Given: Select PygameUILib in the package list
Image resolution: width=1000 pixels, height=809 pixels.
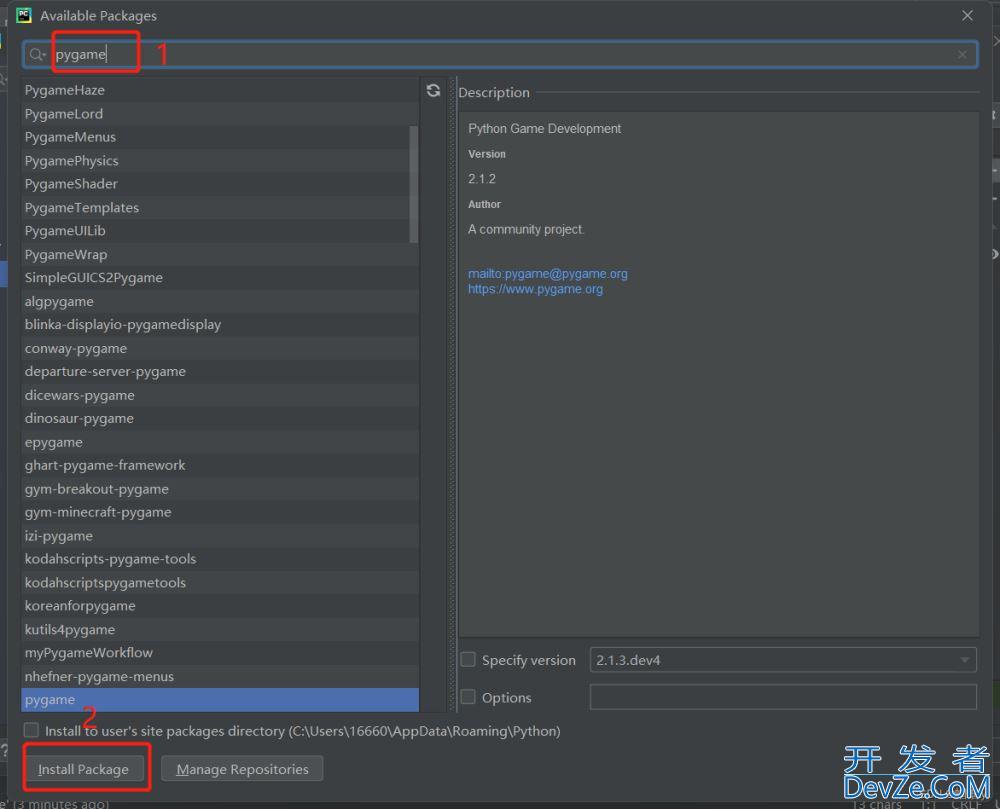Looking at the screenshot, I should click(x=220, y=231).
